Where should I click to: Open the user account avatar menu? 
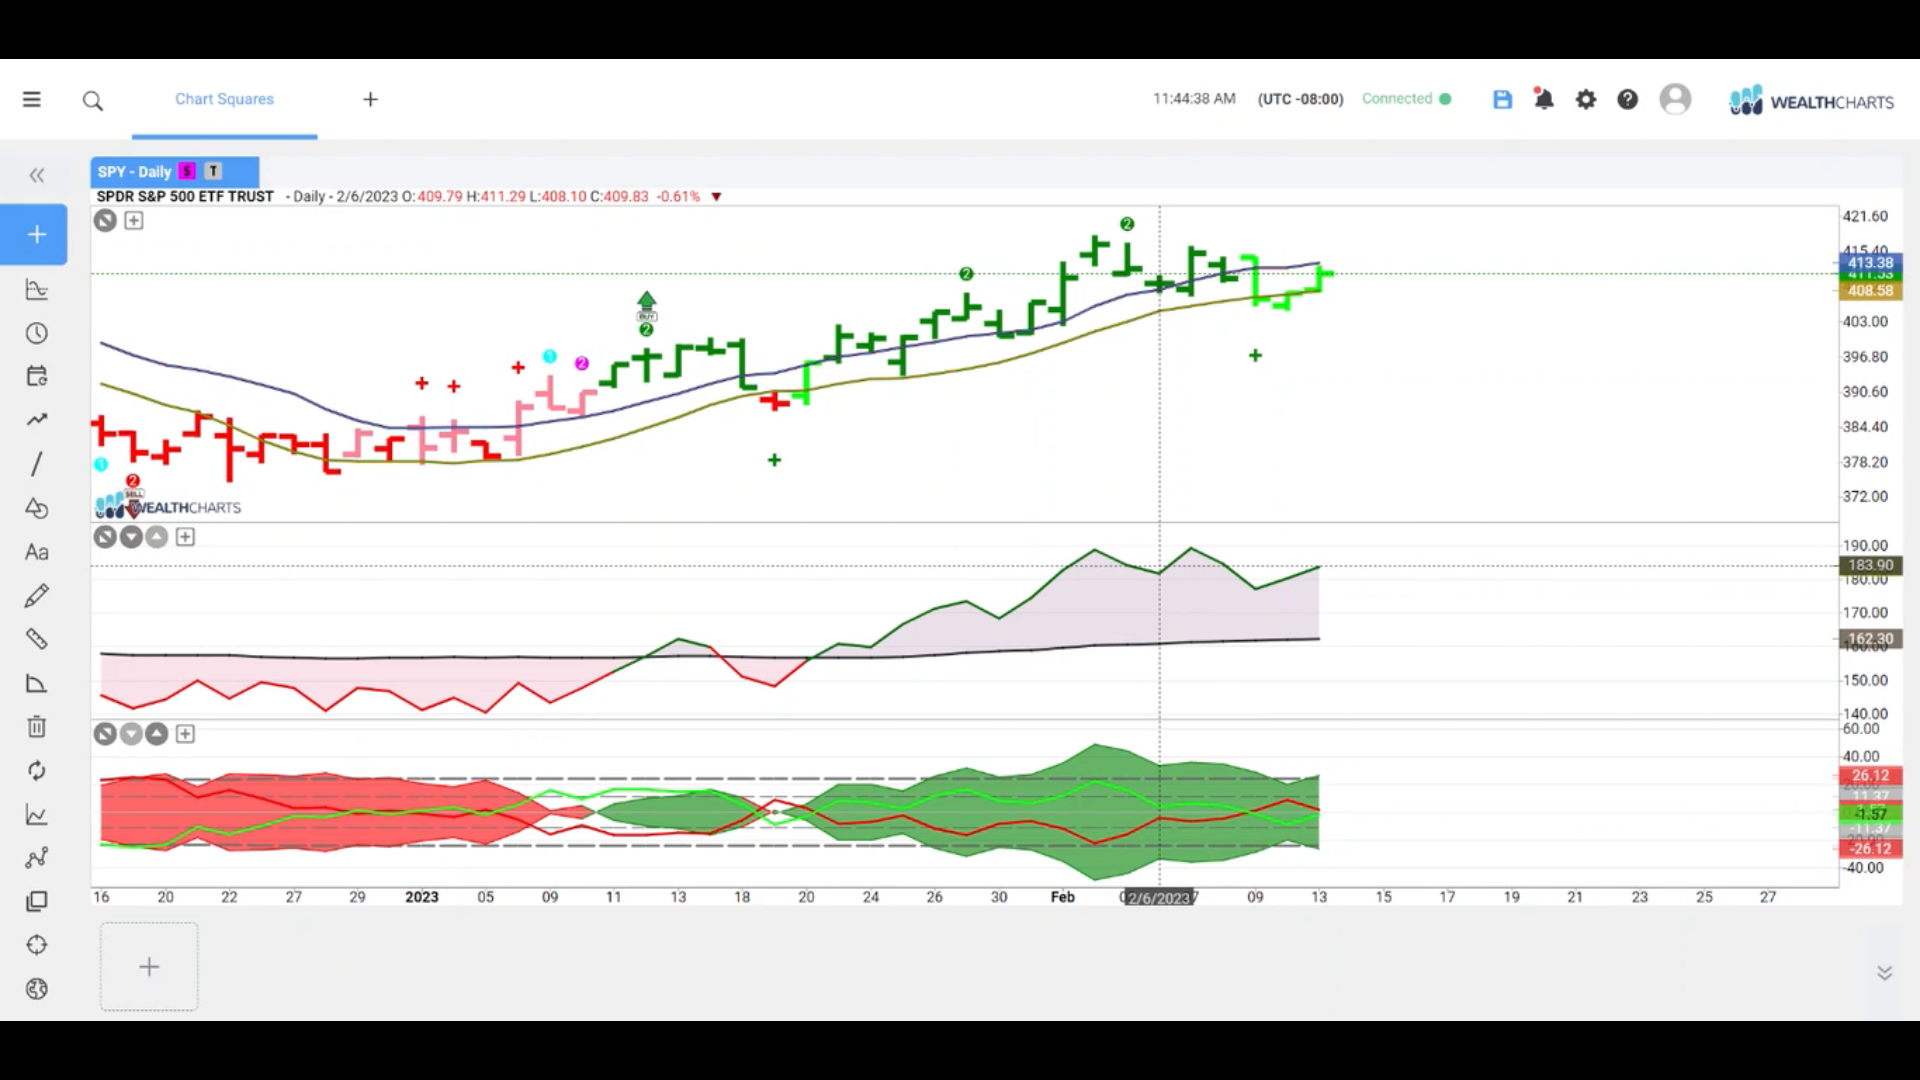1675,99
